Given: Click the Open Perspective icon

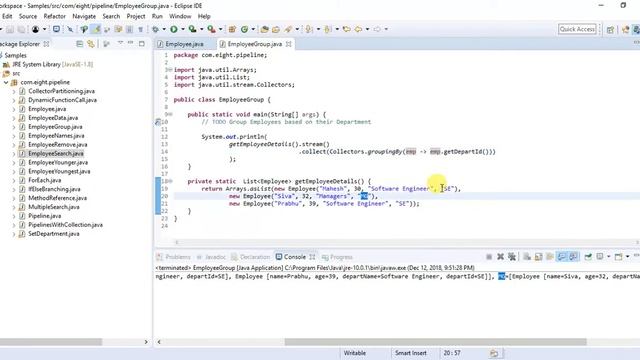Looking at the screenshot, I should (610, 29).
